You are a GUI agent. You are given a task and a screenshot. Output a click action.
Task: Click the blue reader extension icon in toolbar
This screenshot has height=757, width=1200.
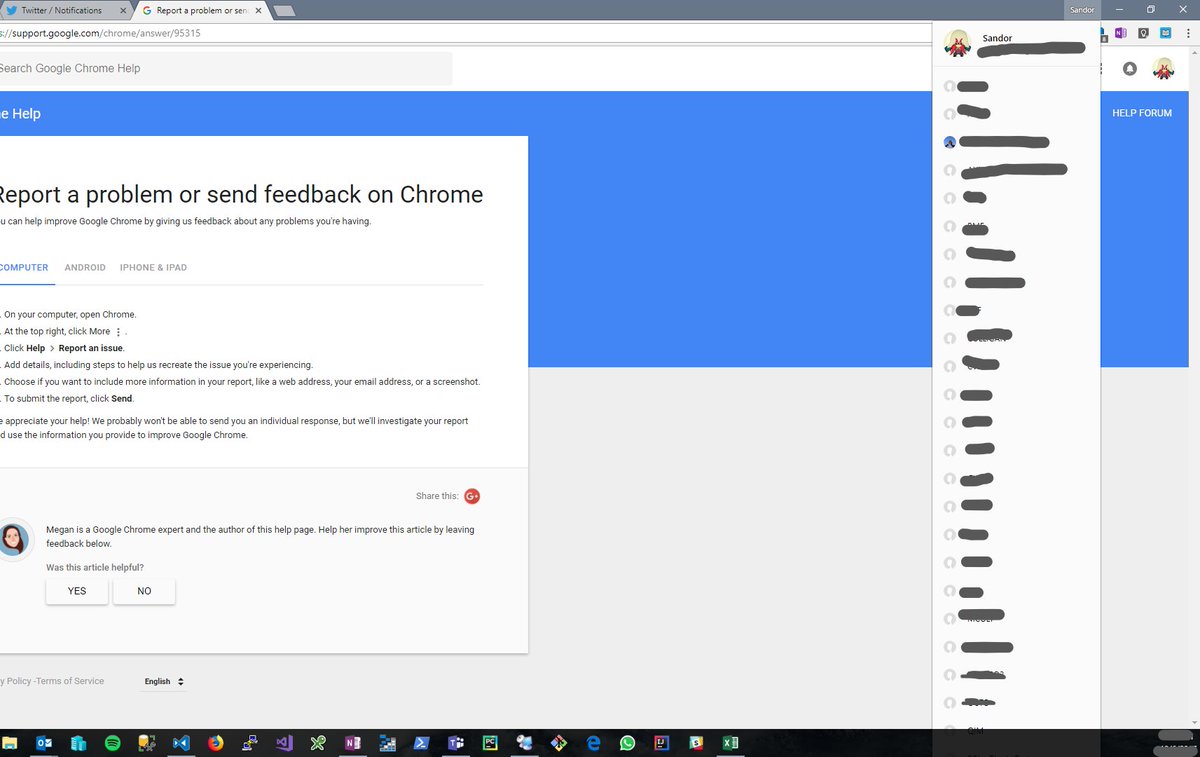coord(1165,33)
